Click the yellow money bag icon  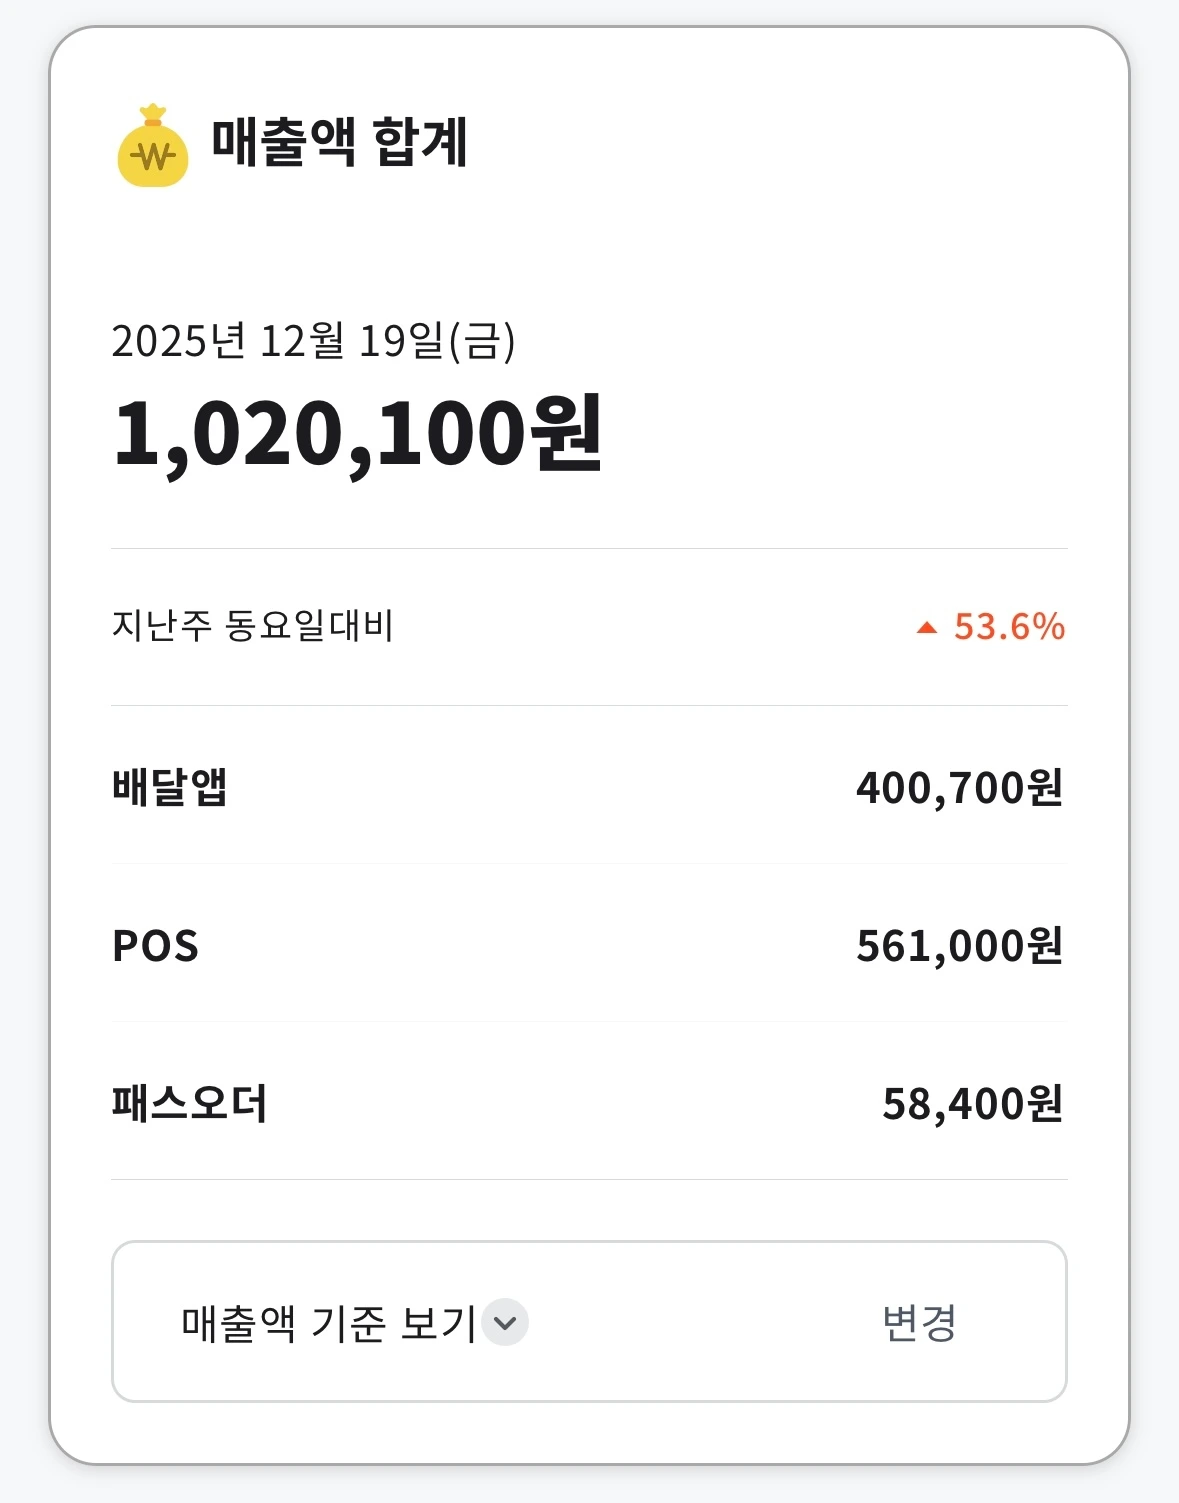click(152, 147)
